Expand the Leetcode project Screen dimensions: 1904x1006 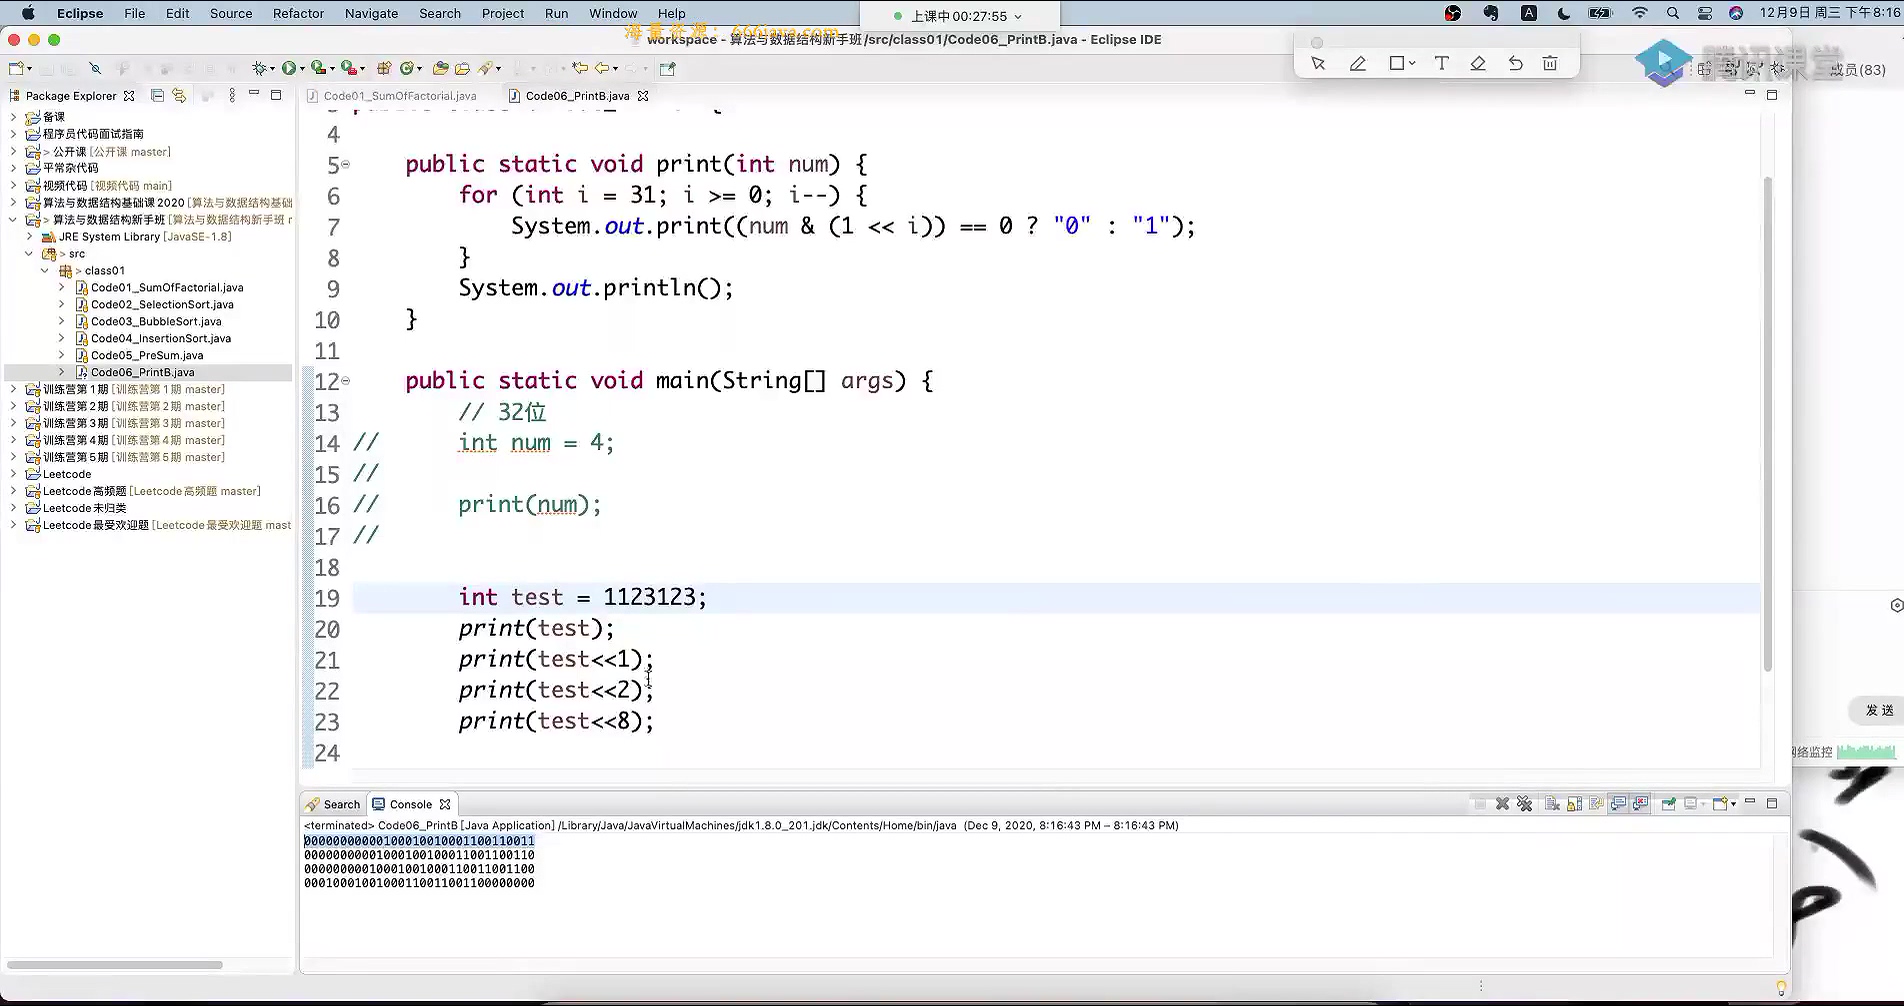(x=13, y=474)
